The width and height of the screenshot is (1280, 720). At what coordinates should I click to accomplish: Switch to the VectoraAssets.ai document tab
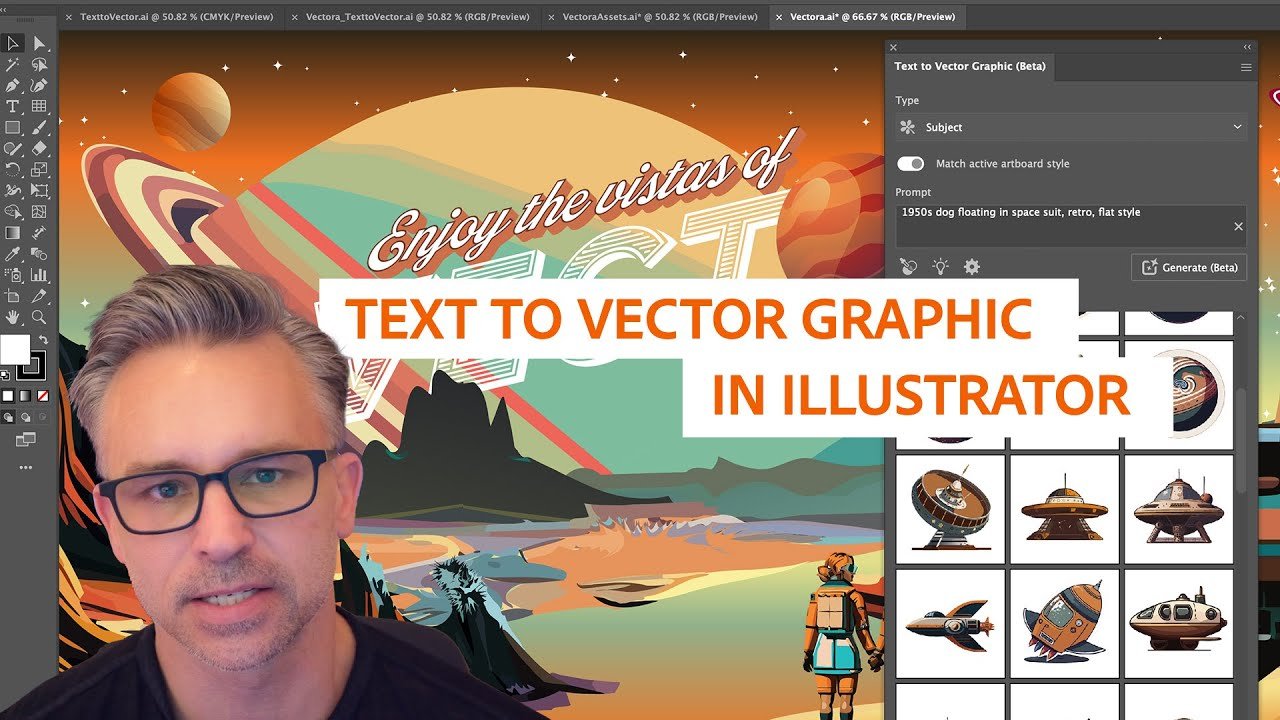point(659,17)
